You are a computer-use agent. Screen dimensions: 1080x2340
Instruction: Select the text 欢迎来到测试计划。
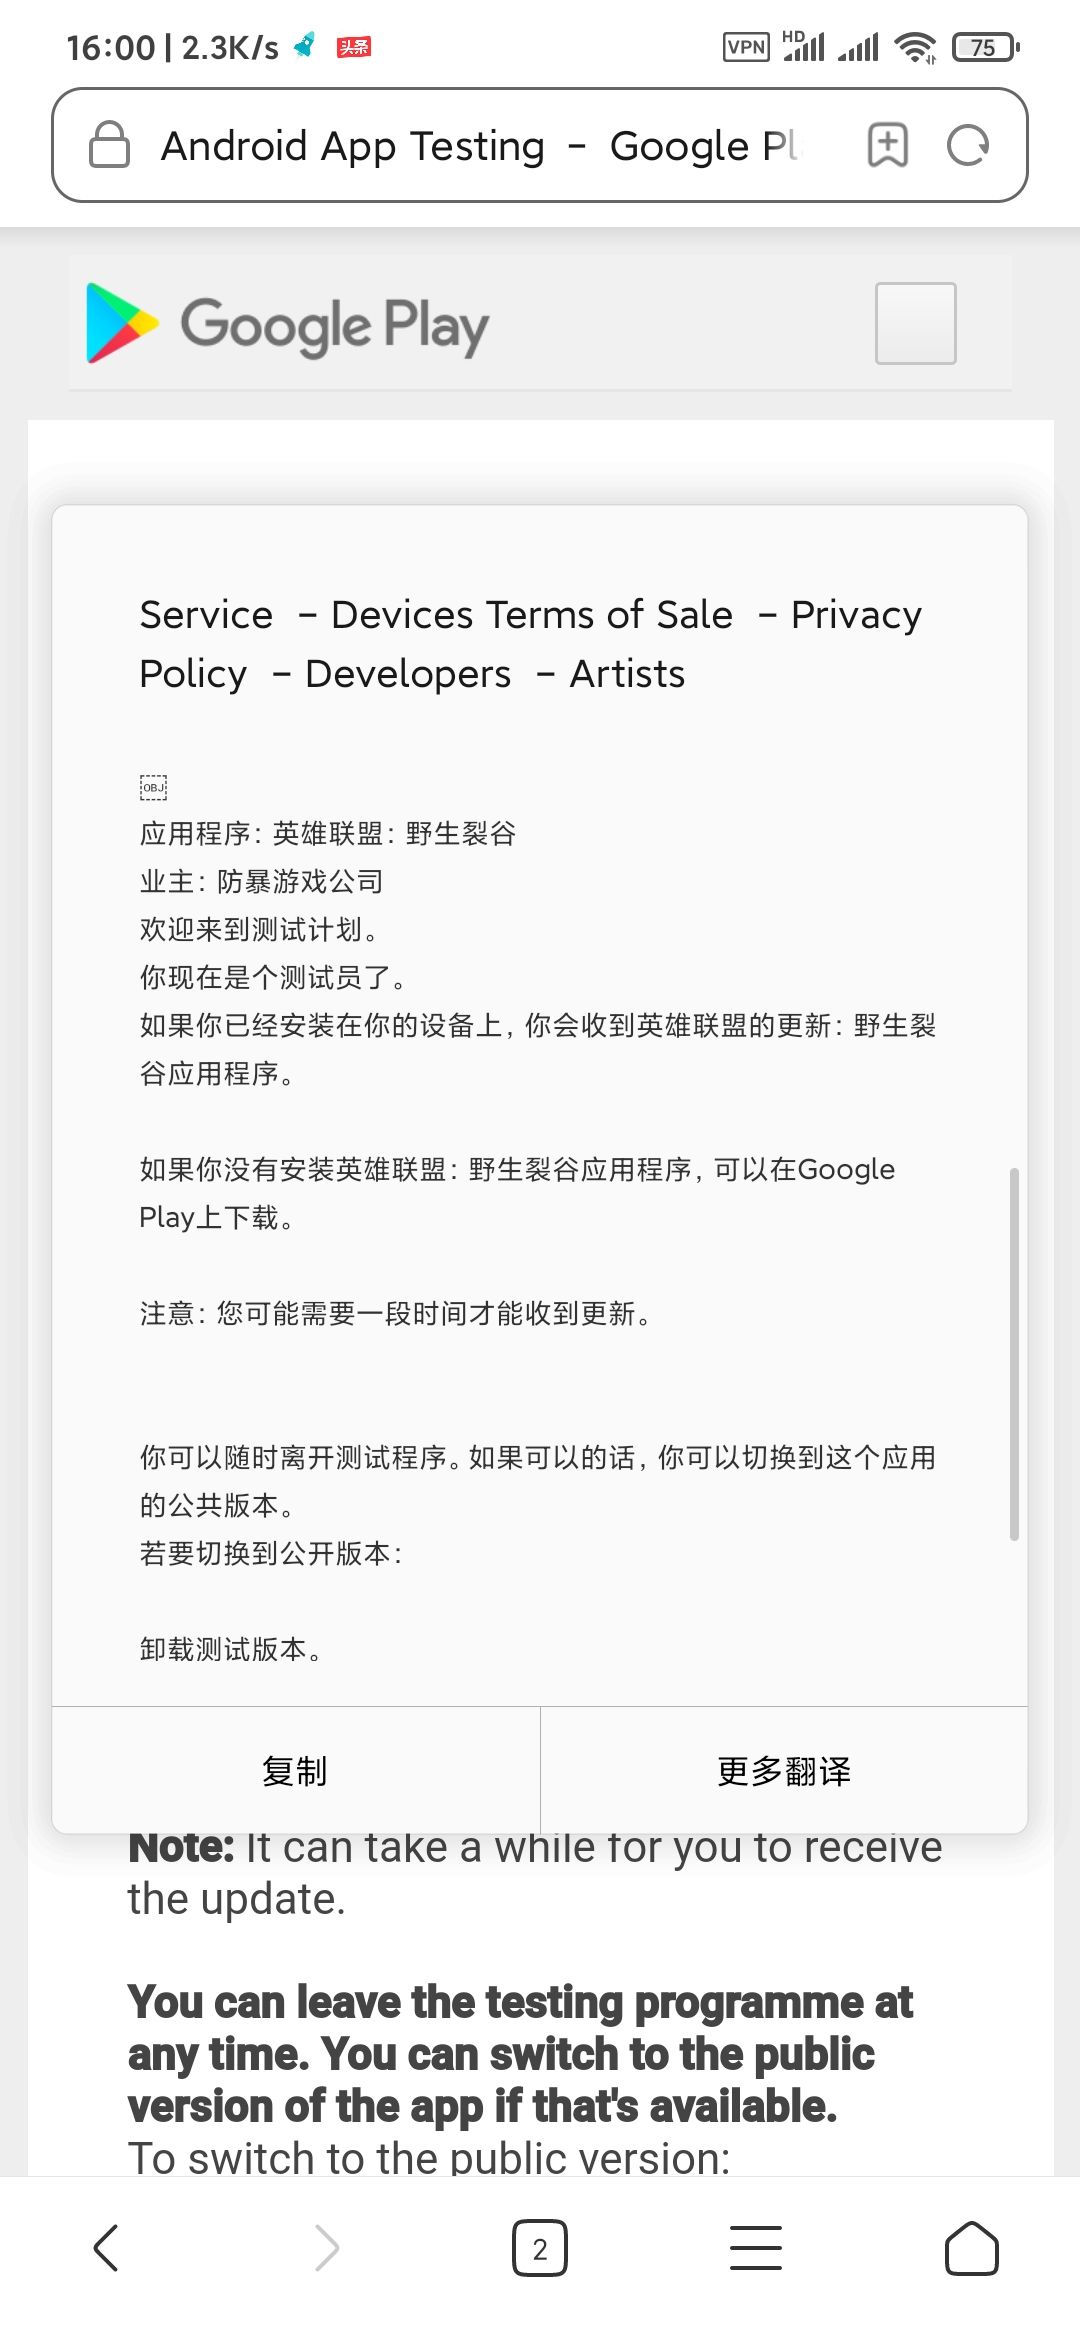262,929
